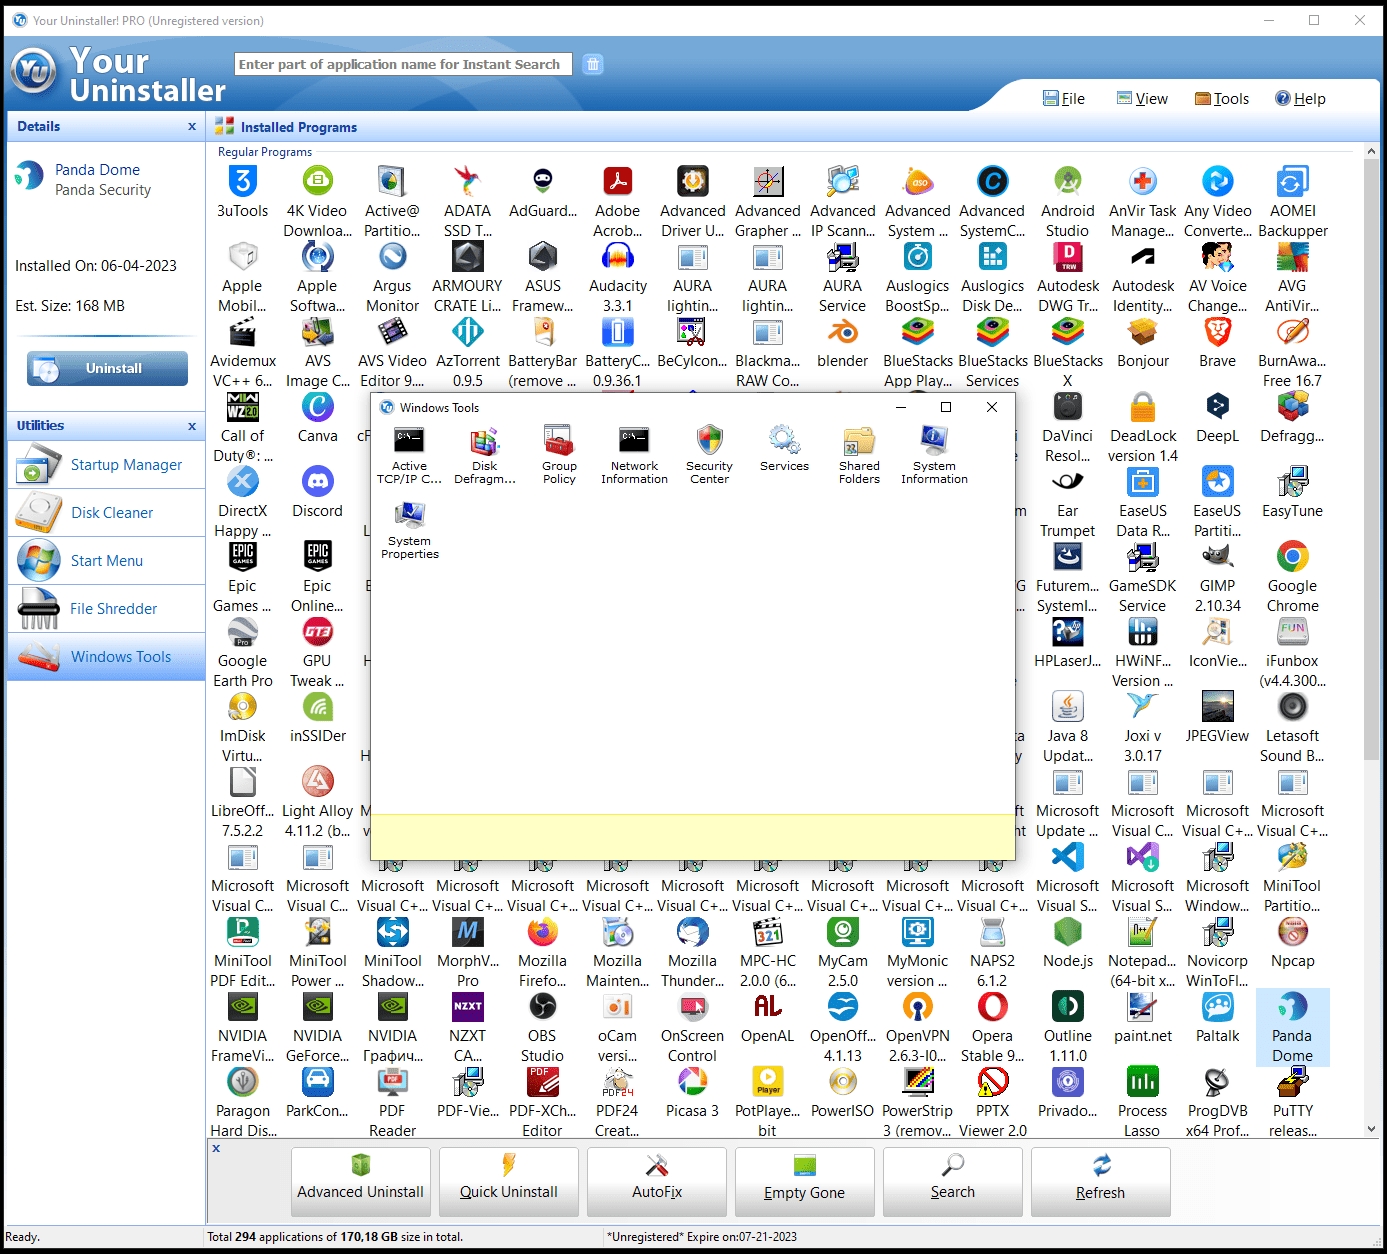Minimize the Windows Tools dialog
Screen dimensions: 1387x1254
(x=901, y=407)
